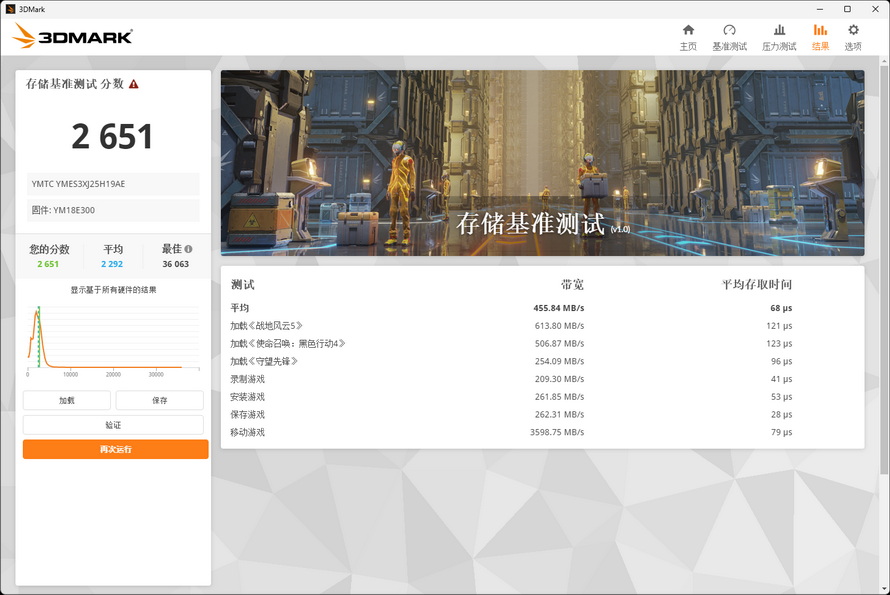Click bandwidth value 613.80 MB/s
The height and width of the screenshot is (595, 890).
point(559,325)
